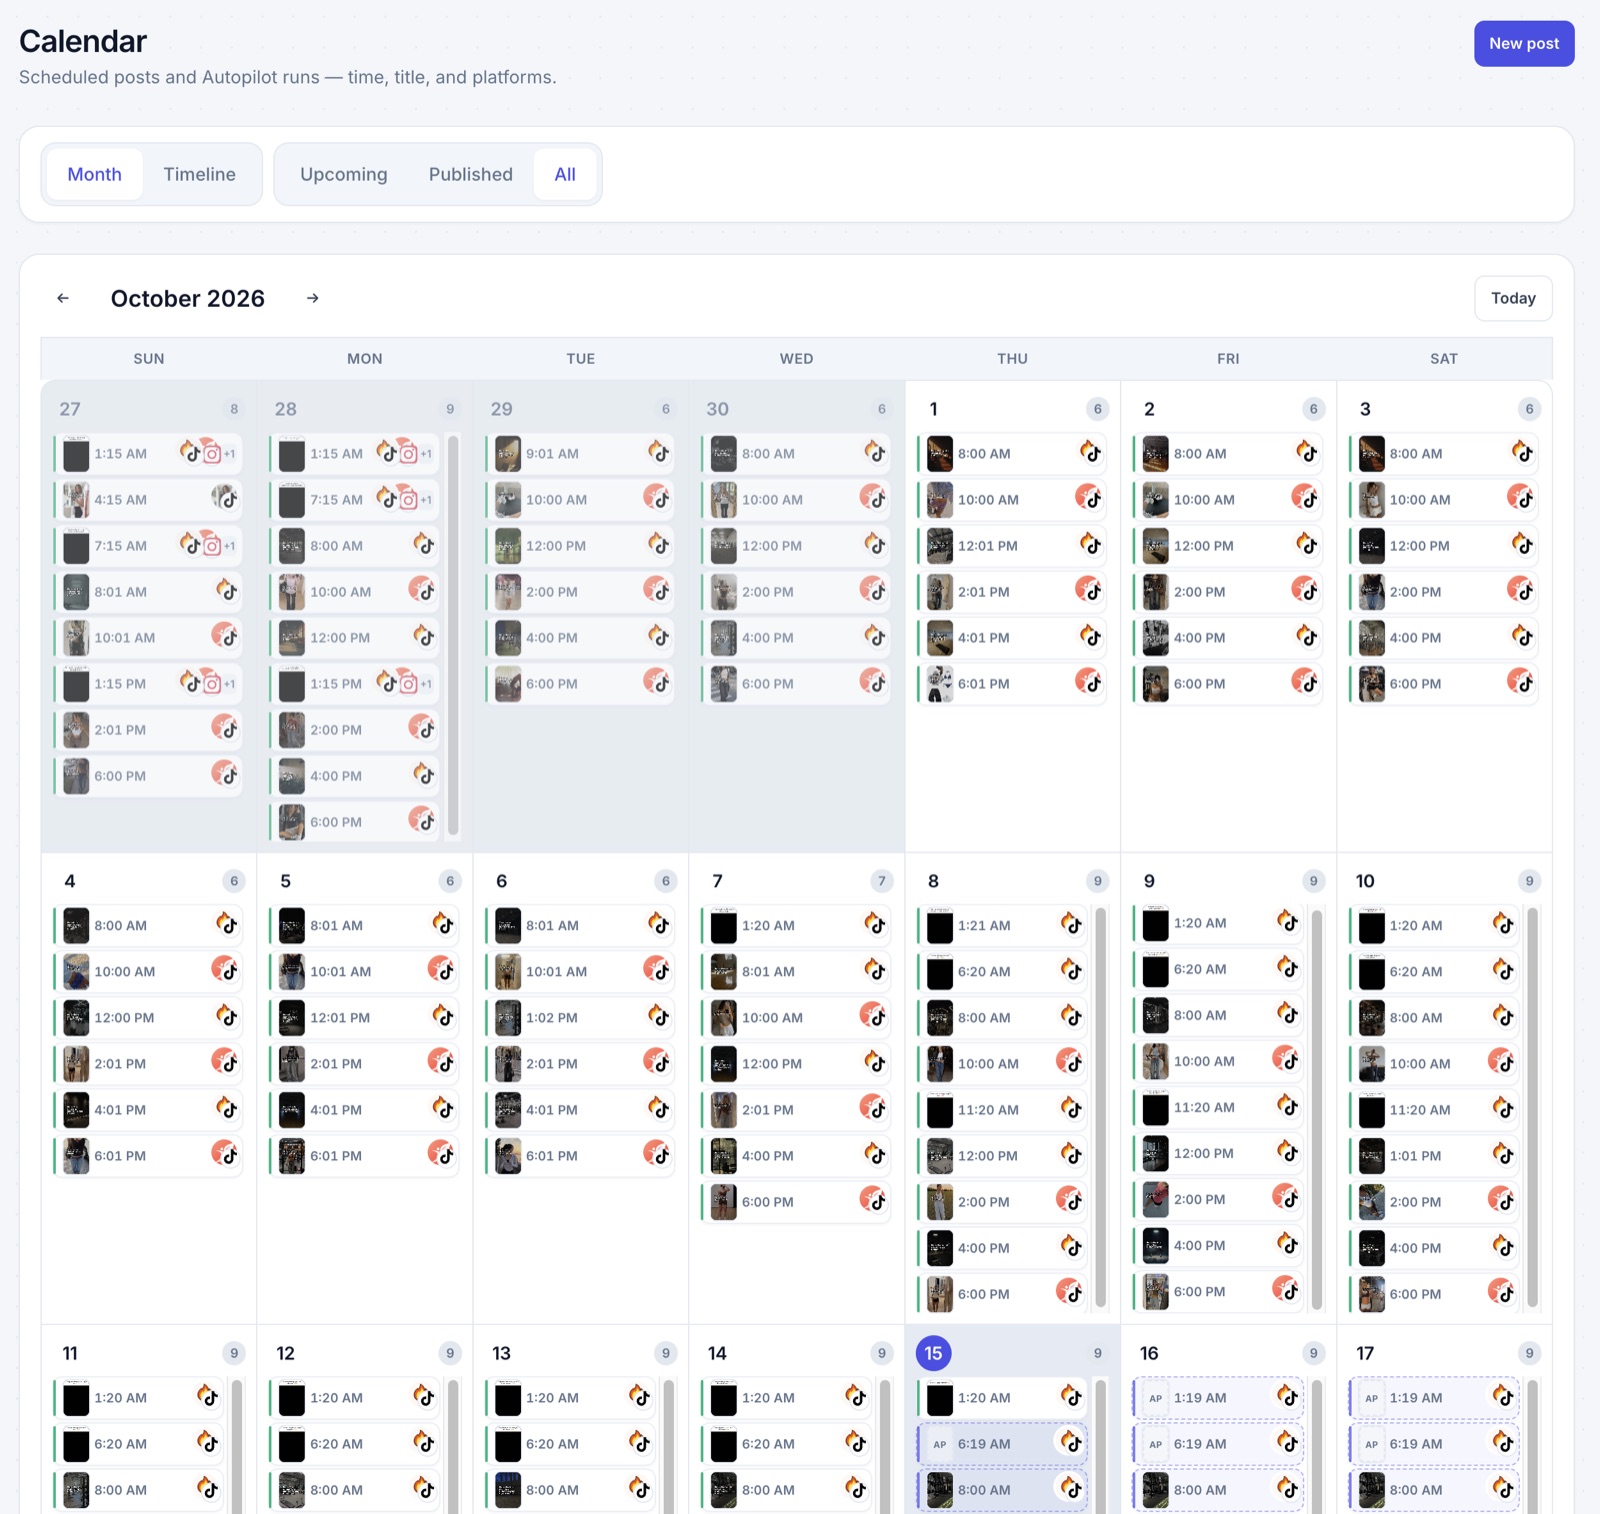The image size is (1600, 1514).
Task: Open Oct 13 6:20 AM post
Action: click(571, 1444)
